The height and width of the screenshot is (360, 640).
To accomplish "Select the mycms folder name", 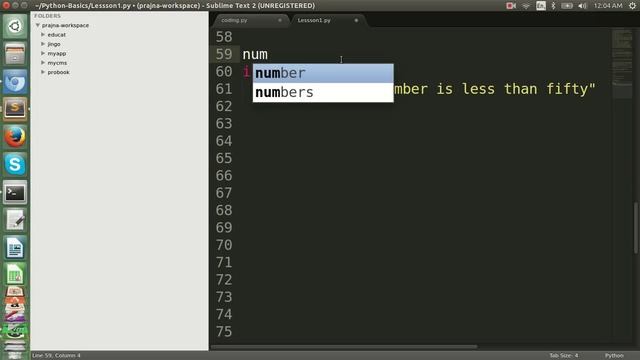I will click(x=57, y=63).
